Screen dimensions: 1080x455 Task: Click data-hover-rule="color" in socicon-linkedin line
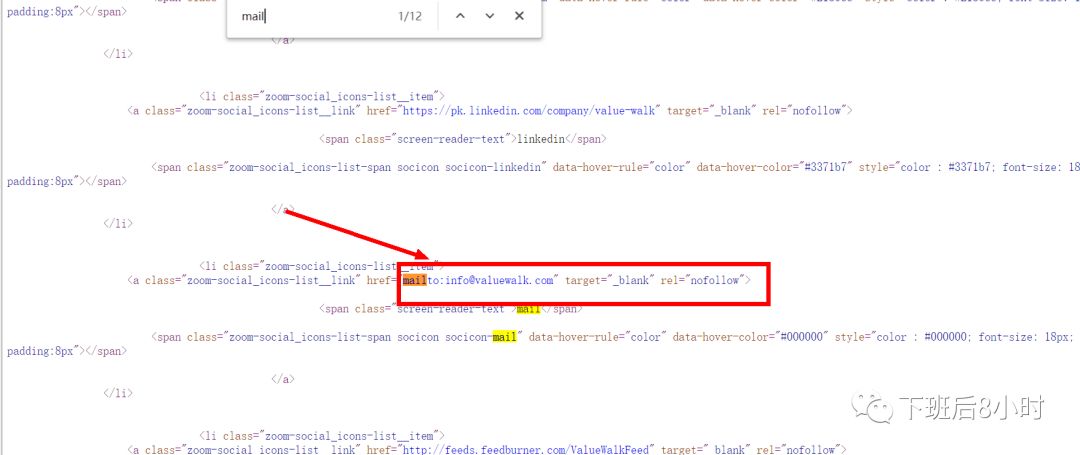[621, 167]
